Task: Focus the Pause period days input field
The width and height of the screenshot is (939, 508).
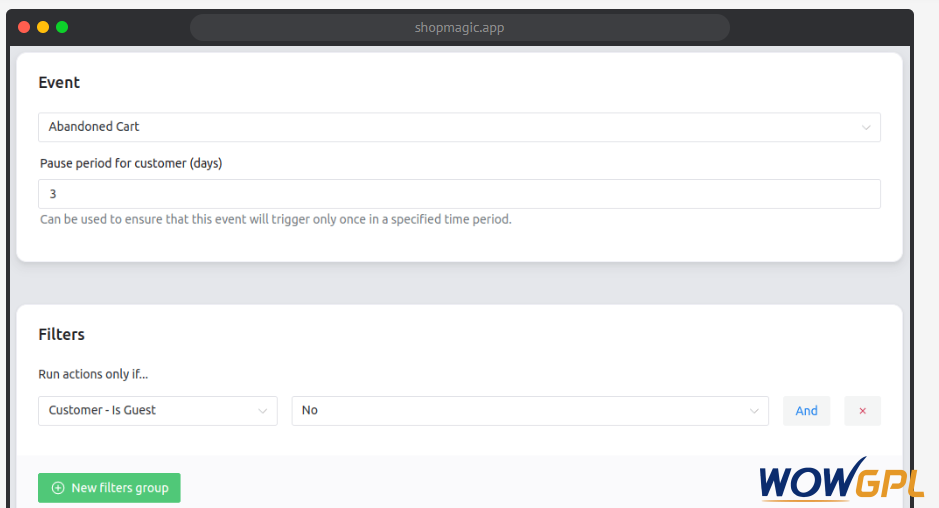Action: pos(459,194)
